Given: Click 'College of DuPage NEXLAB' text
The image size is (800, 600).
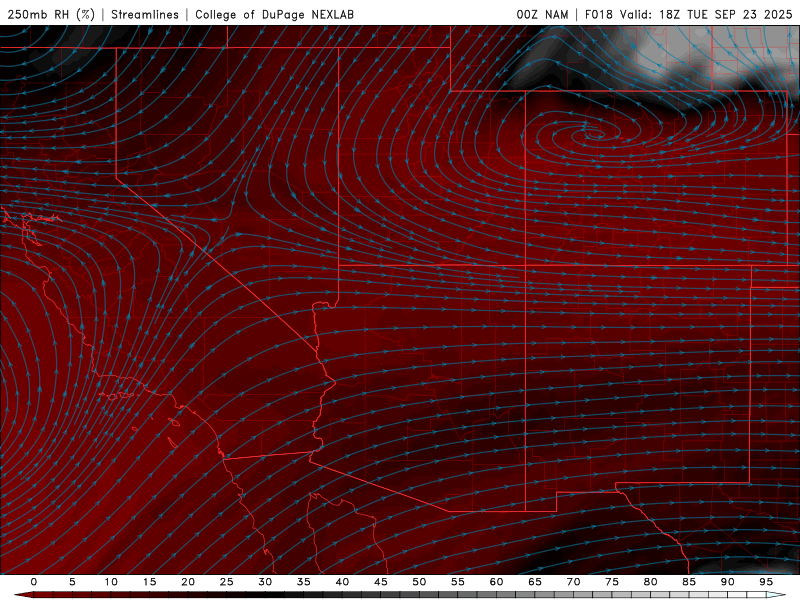Looking at the screenshot, I should (274, 14).
